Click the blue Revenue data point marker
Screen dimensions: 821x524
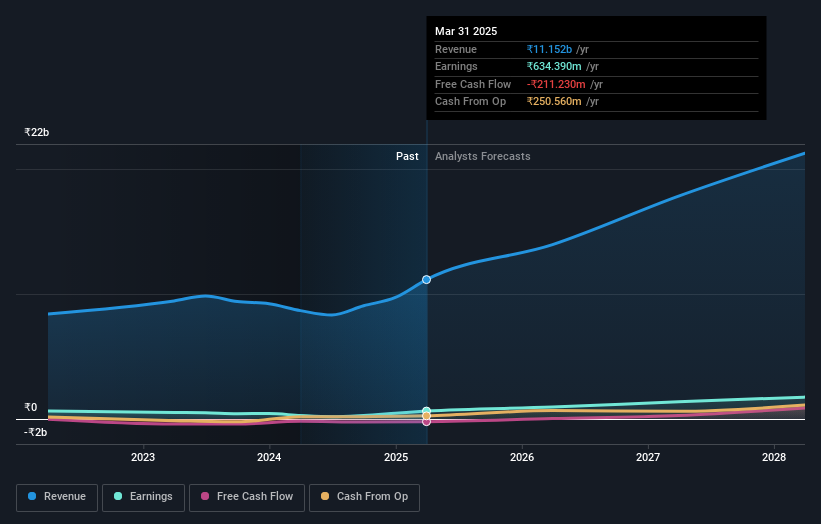427,280
